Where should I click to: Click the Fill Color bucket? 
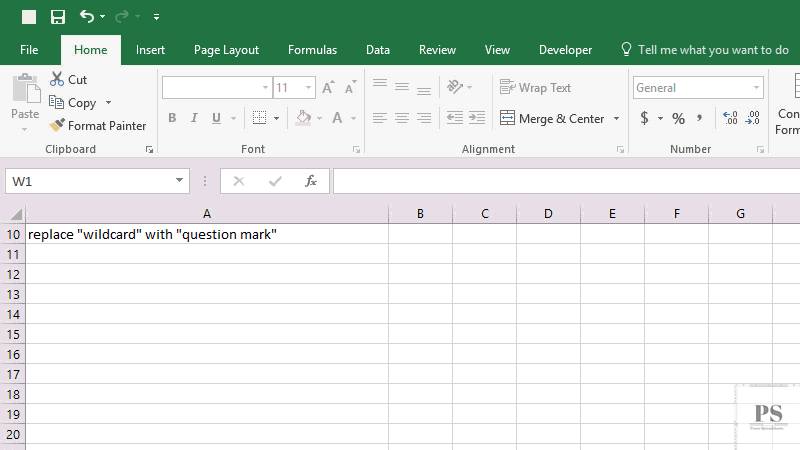303,118
